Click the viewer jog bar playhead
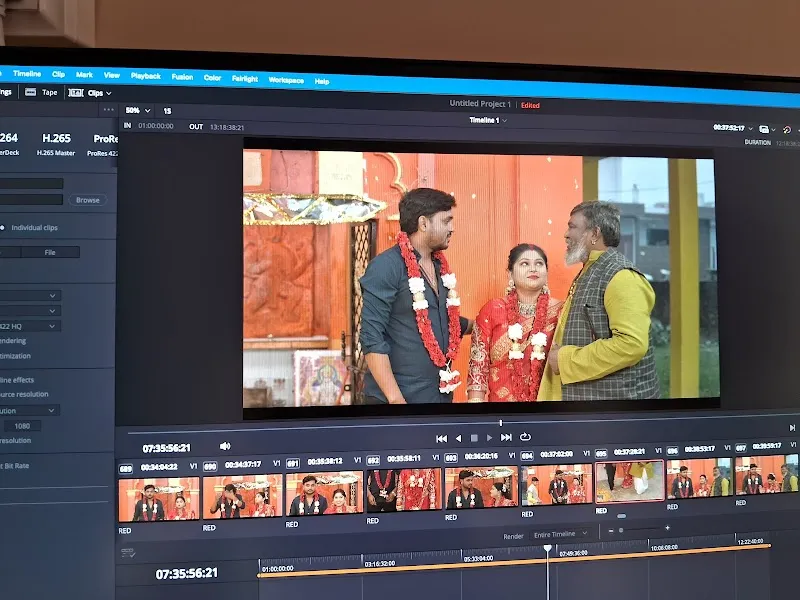Viewport: 800px width, 600px height. click(501, 423)
